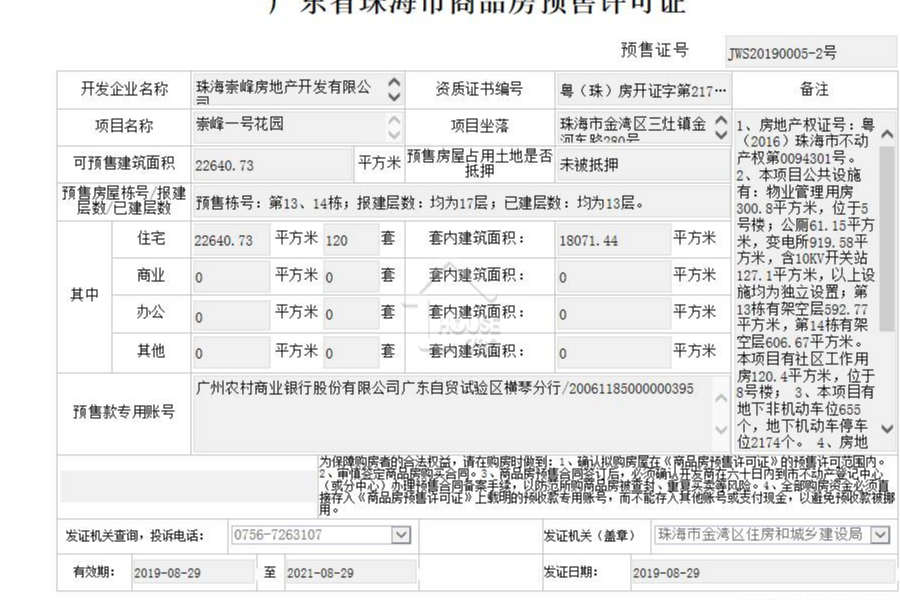Click the mortgage status field 未被抵押
900x600 pixels.
click(643, 165)
